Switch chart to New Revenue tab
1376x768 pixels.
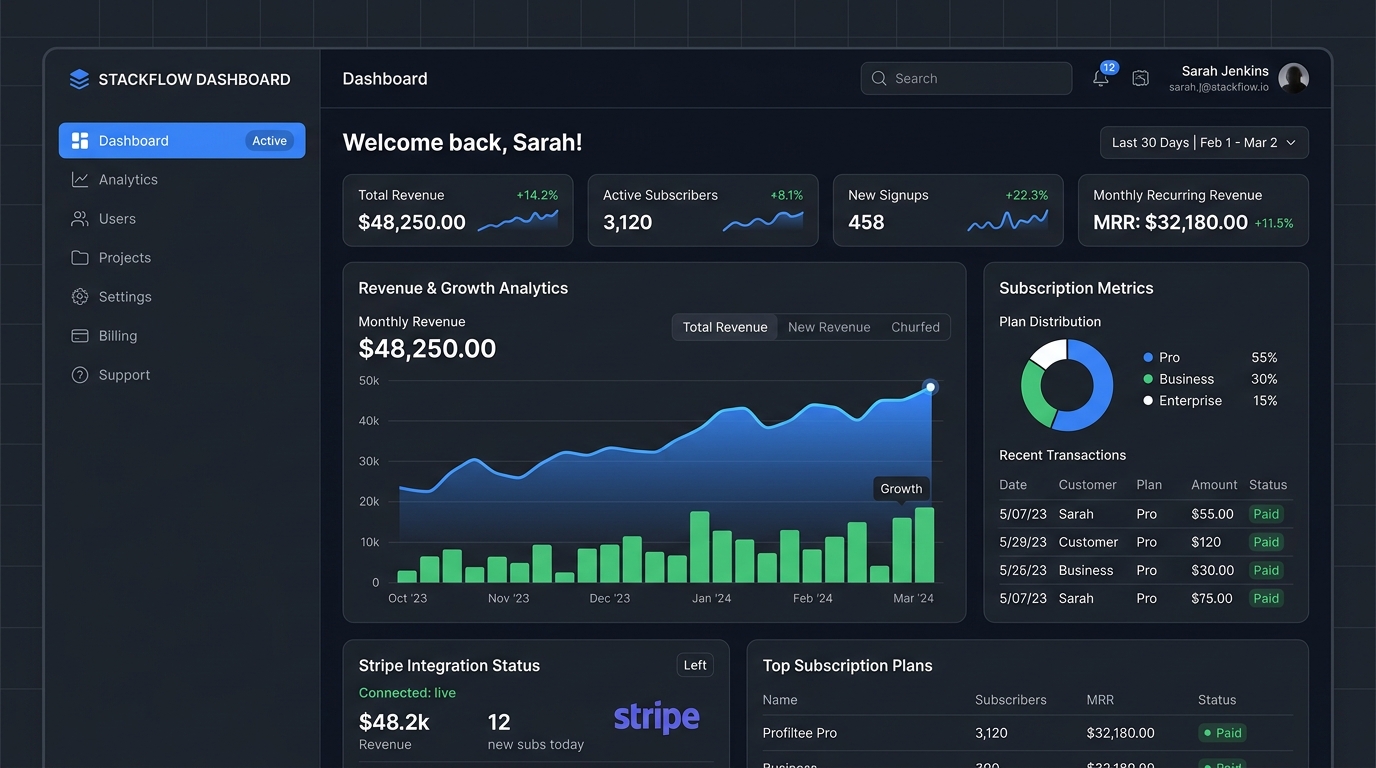tap(829, 327)
